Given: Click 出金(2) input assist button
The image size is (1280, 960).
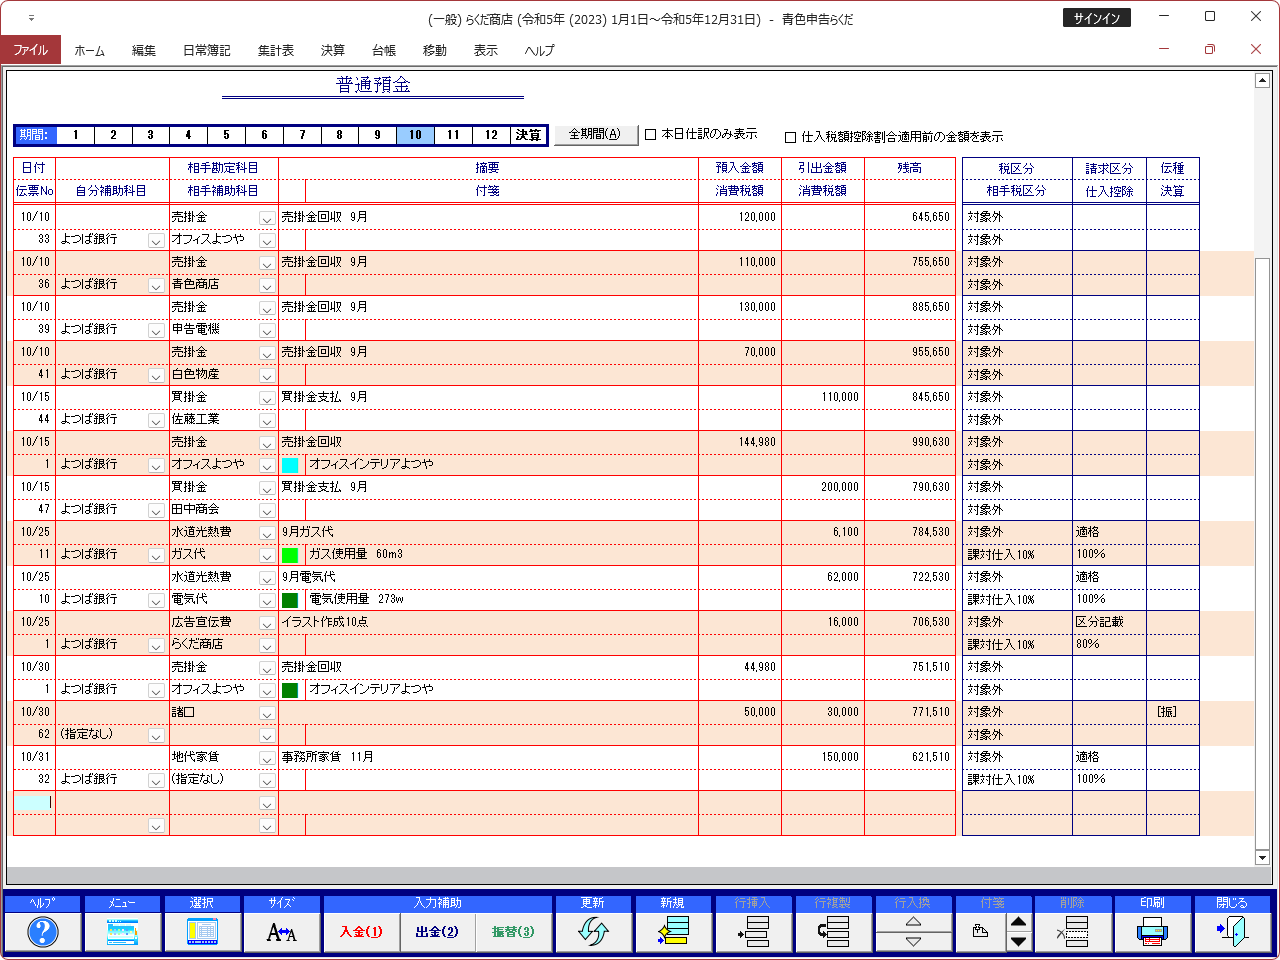Looking at the screenshot, I should click(x=437, y=932).
